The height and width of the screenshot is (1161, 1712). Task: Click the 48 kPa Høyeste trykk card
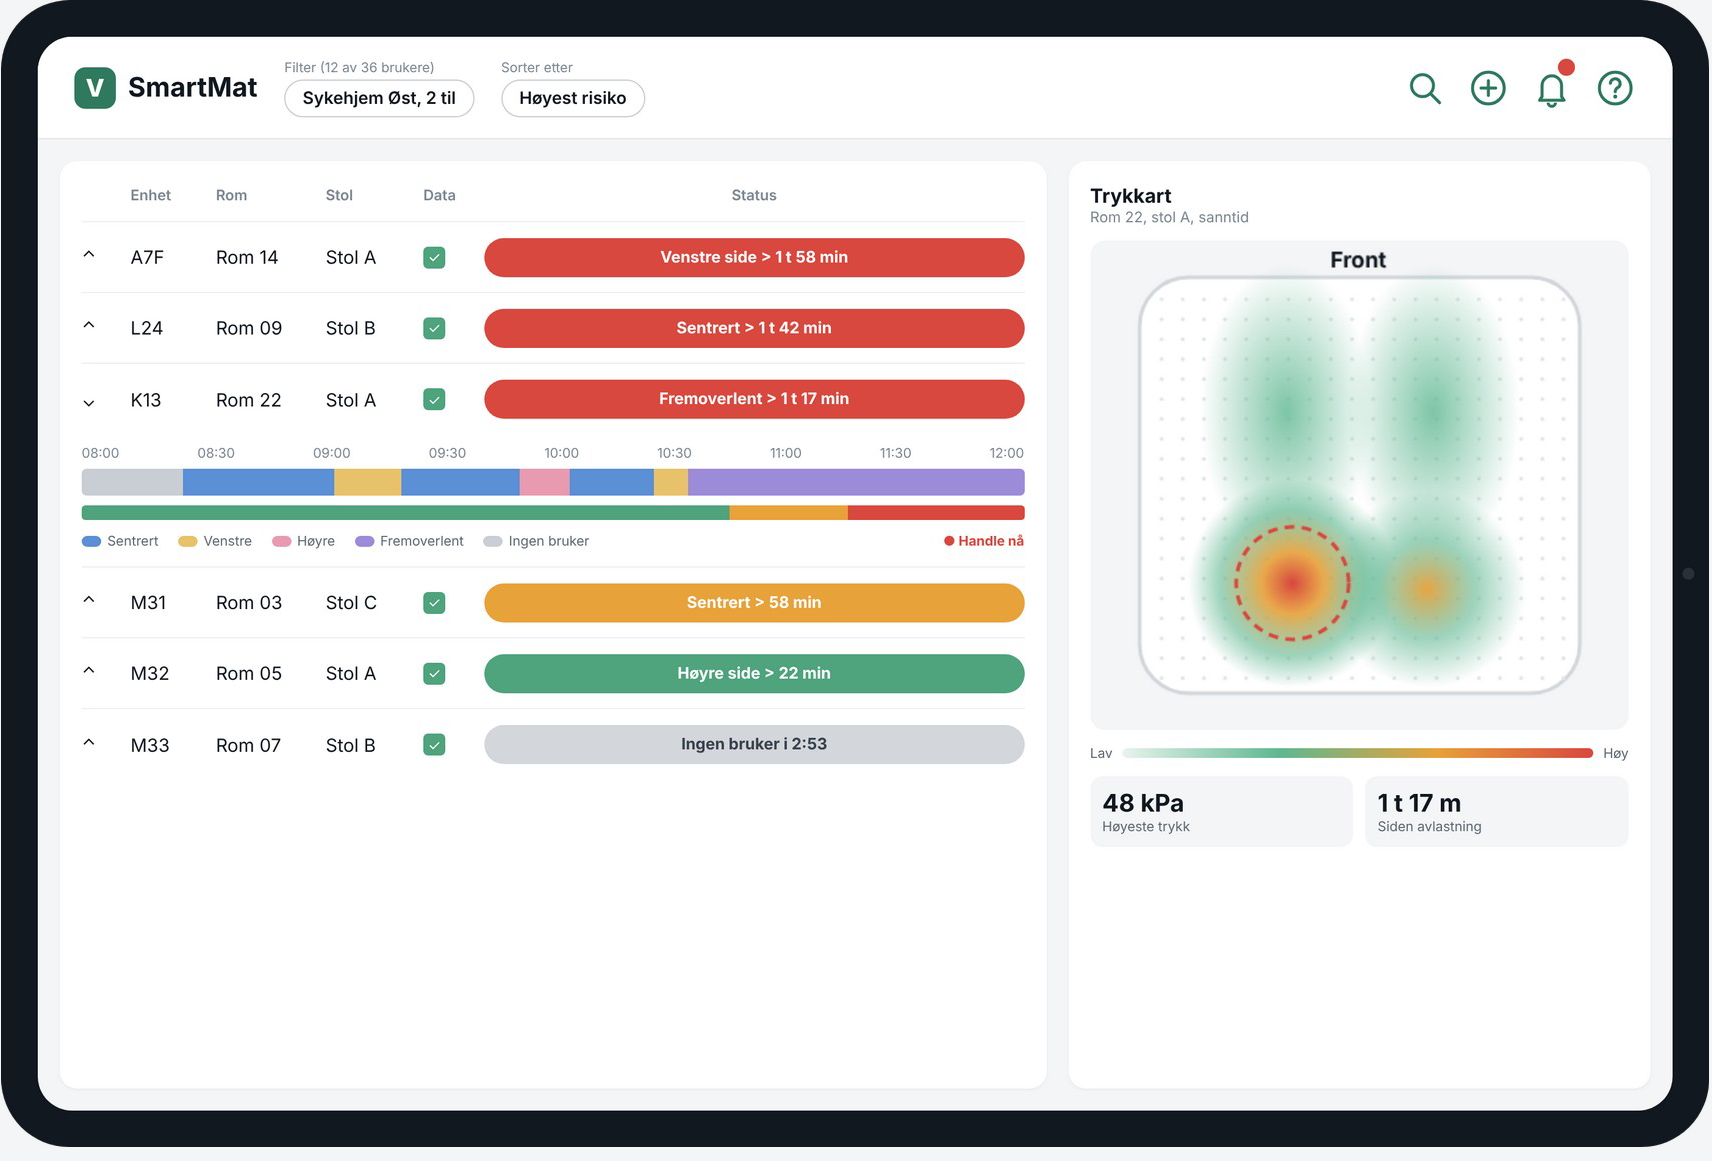coord(1221,812)
